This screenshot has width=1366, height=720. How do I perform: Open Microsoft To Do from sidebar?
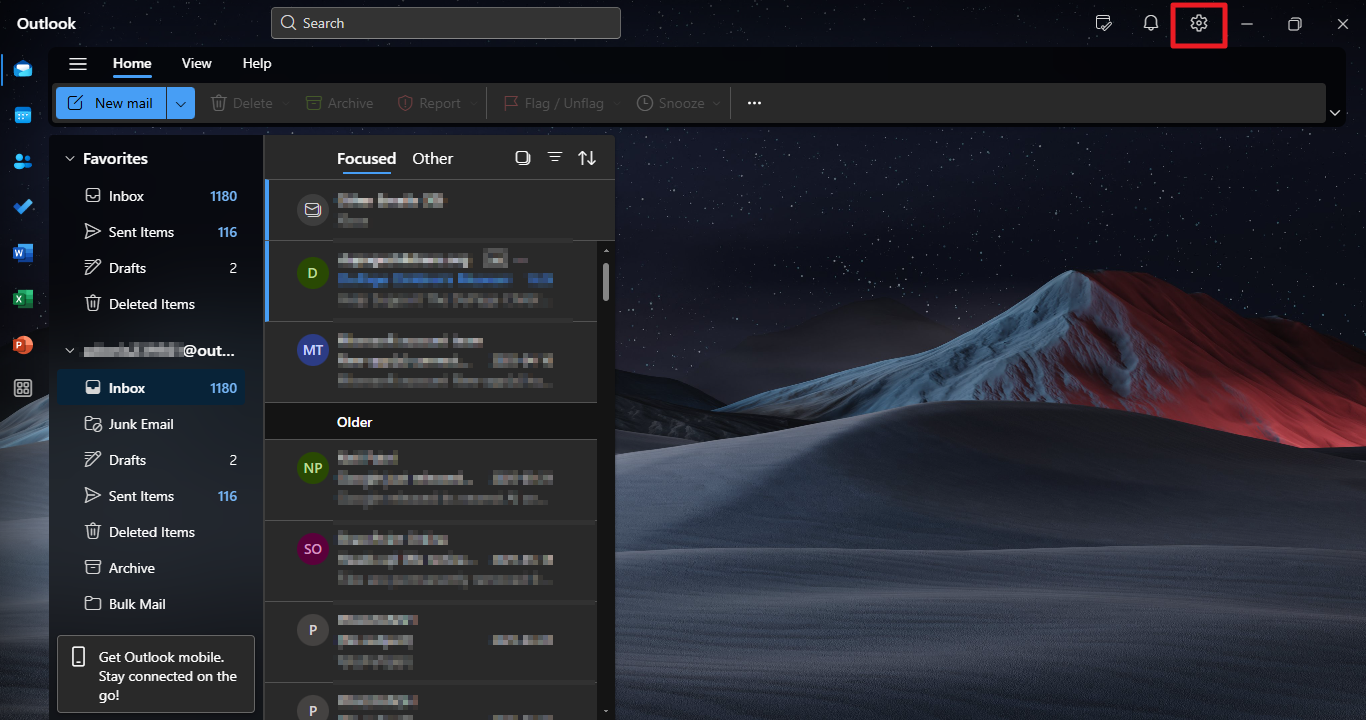pyautogui.click(x=22, y=207)
